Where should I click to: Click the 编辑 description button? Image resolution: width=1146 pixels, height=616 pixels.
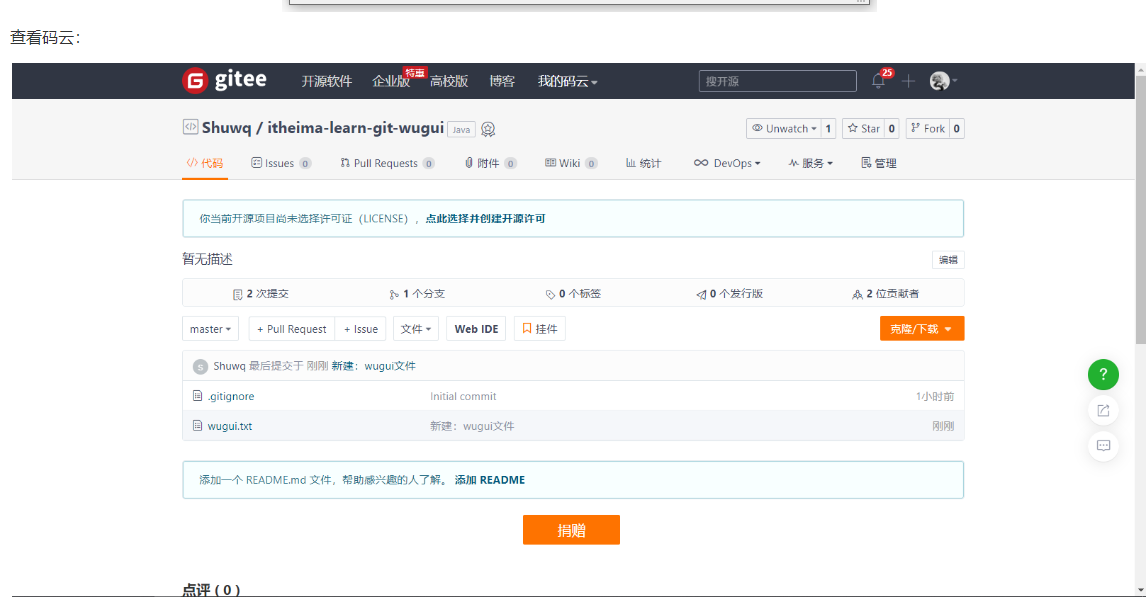(948, 259)
